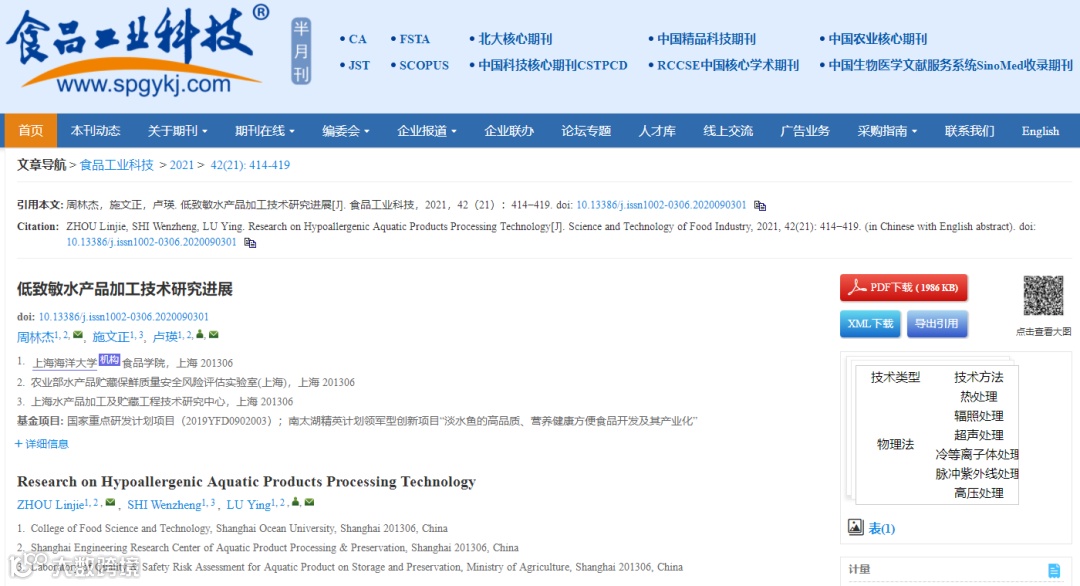
Task: Click the 机构 badge next to 上海海洋大学
Action: pyautogui.click(x=110, y=359)
